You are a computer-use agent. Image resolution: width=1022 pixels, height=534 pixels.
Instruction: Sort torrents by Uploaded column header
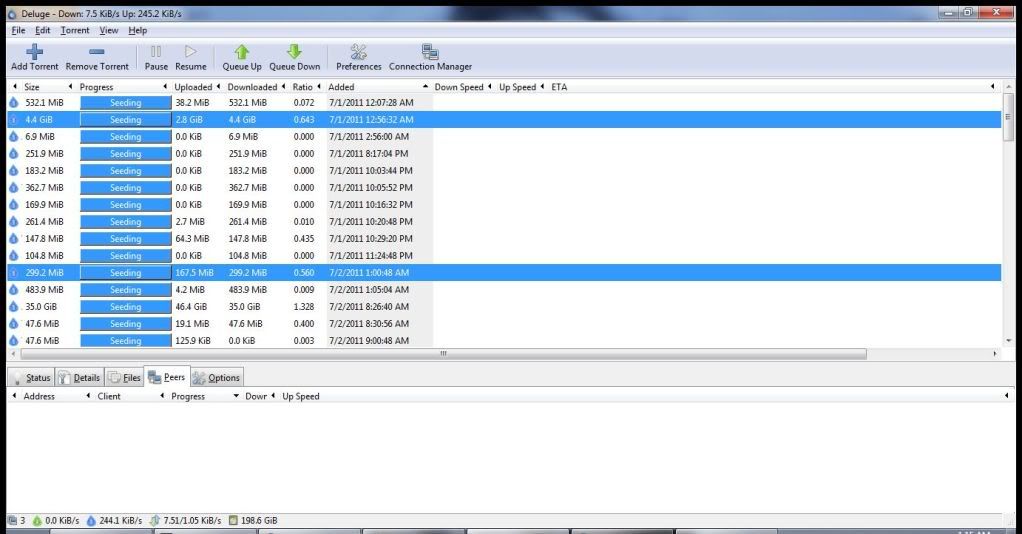click(x=196, y=87)
